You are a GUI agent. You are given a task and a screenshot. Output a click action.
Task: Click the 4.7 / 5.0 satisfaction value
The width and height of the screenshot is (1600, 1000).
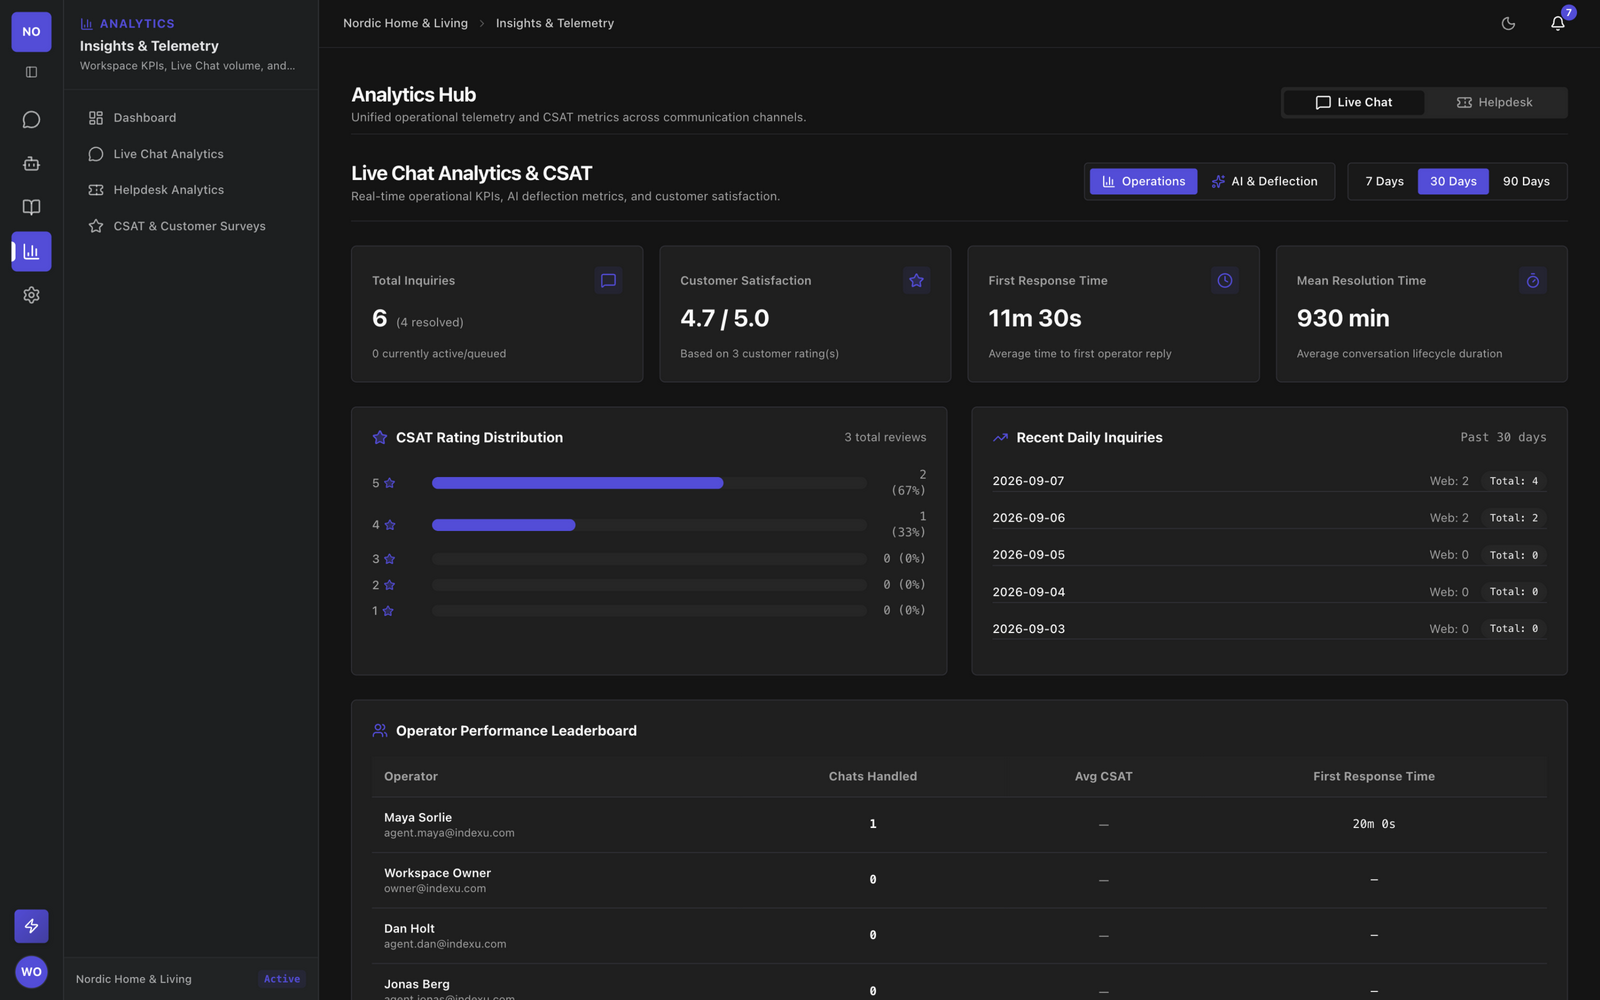[725, 318]
